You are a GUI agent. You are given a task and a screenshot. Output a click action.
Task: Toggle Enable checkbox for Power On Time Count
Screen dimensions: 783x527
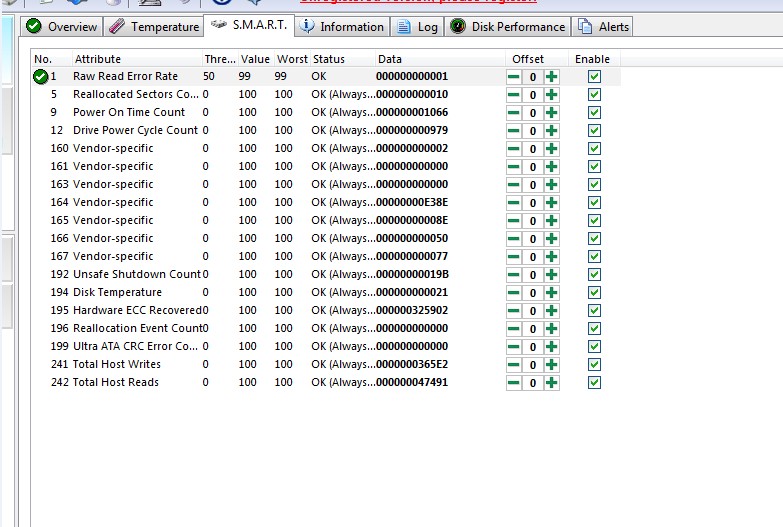click(594, 112)
